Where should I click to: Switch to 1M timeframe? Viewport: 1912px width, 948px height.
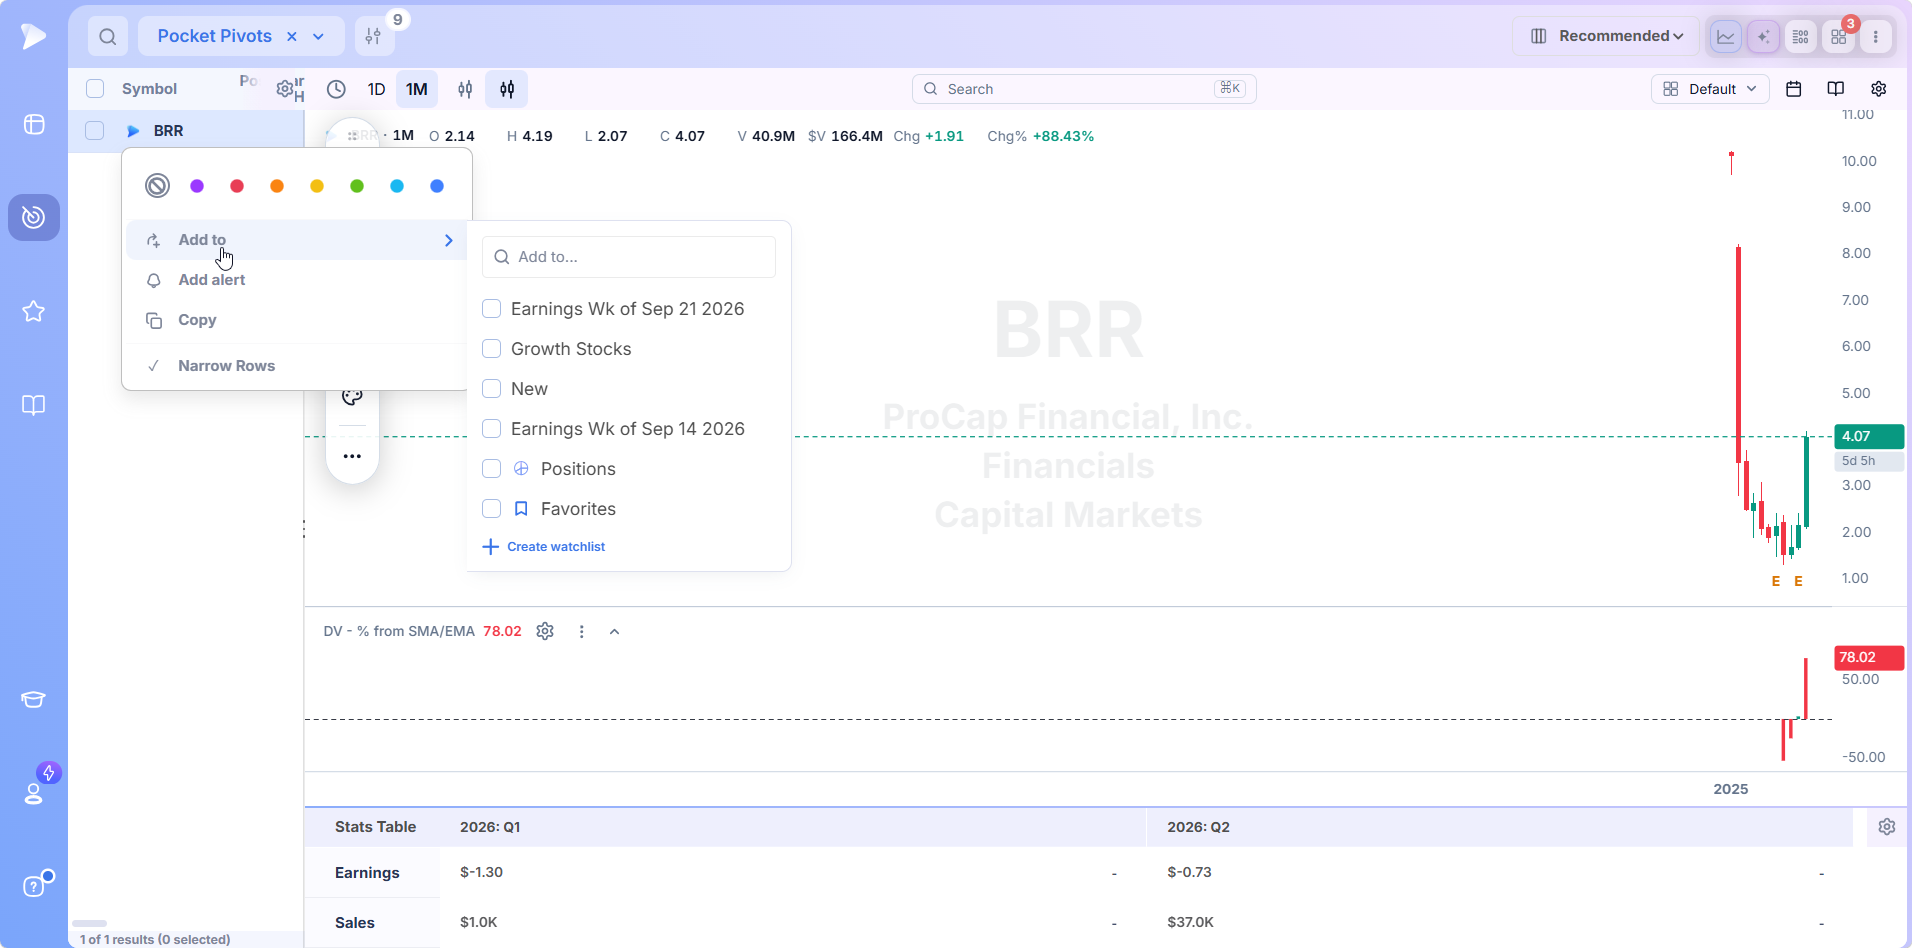[417, 89]
